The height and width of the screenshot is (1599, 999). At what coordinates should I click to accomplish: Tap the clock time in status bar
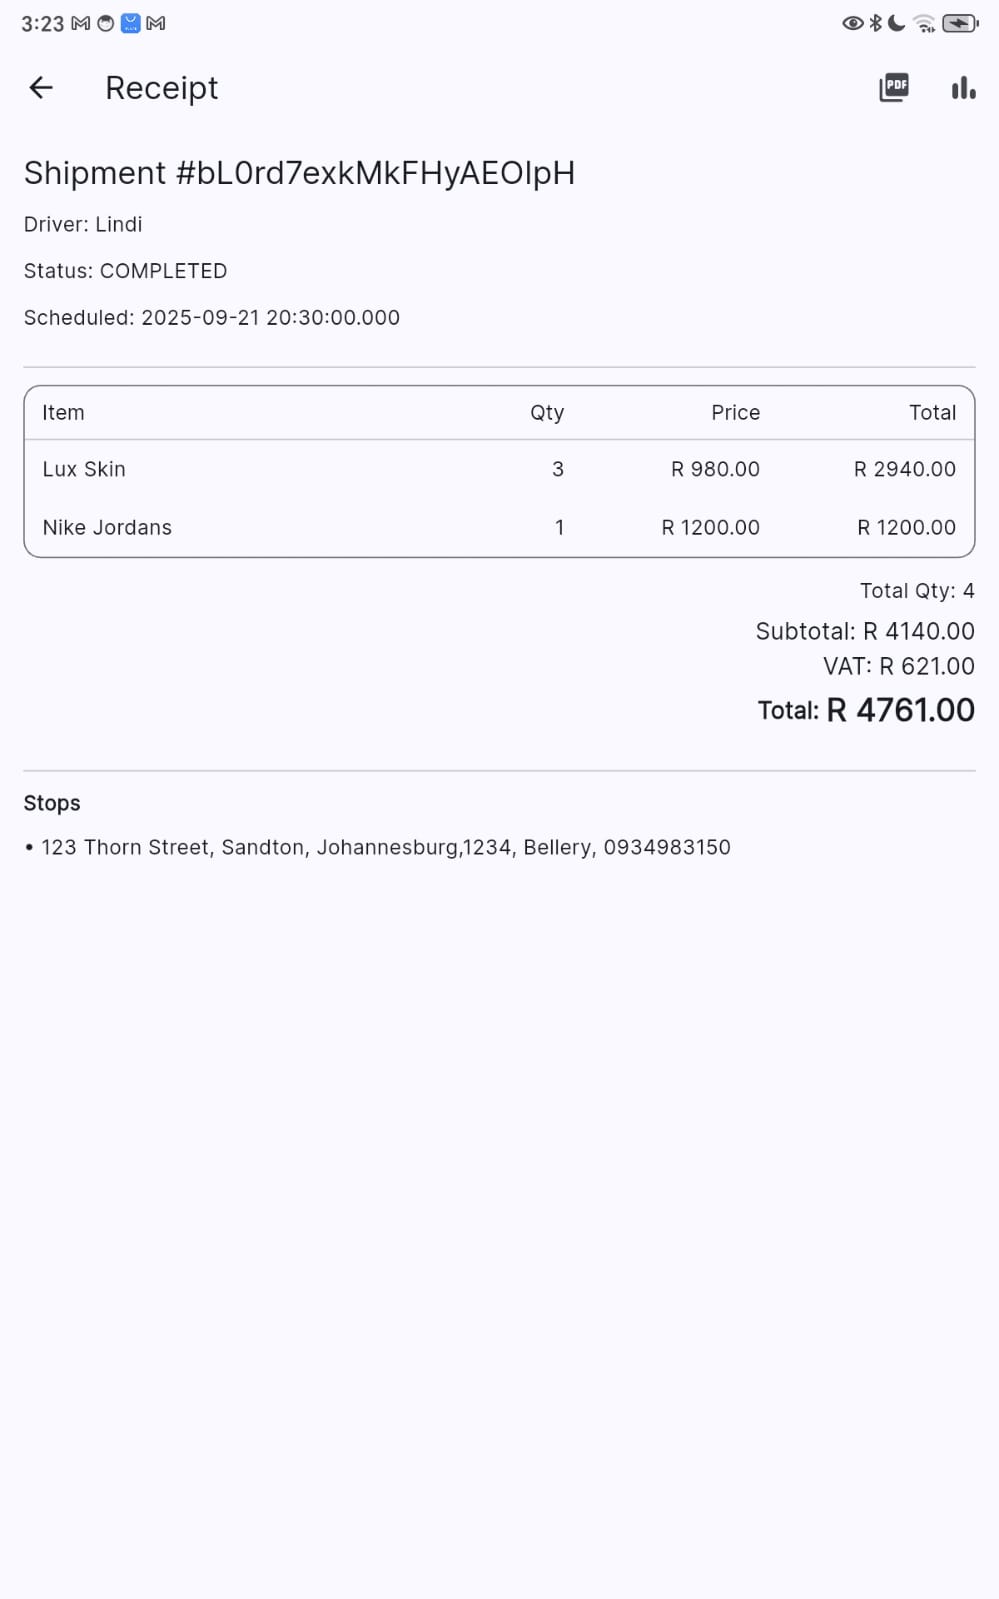tap(42, 23)
